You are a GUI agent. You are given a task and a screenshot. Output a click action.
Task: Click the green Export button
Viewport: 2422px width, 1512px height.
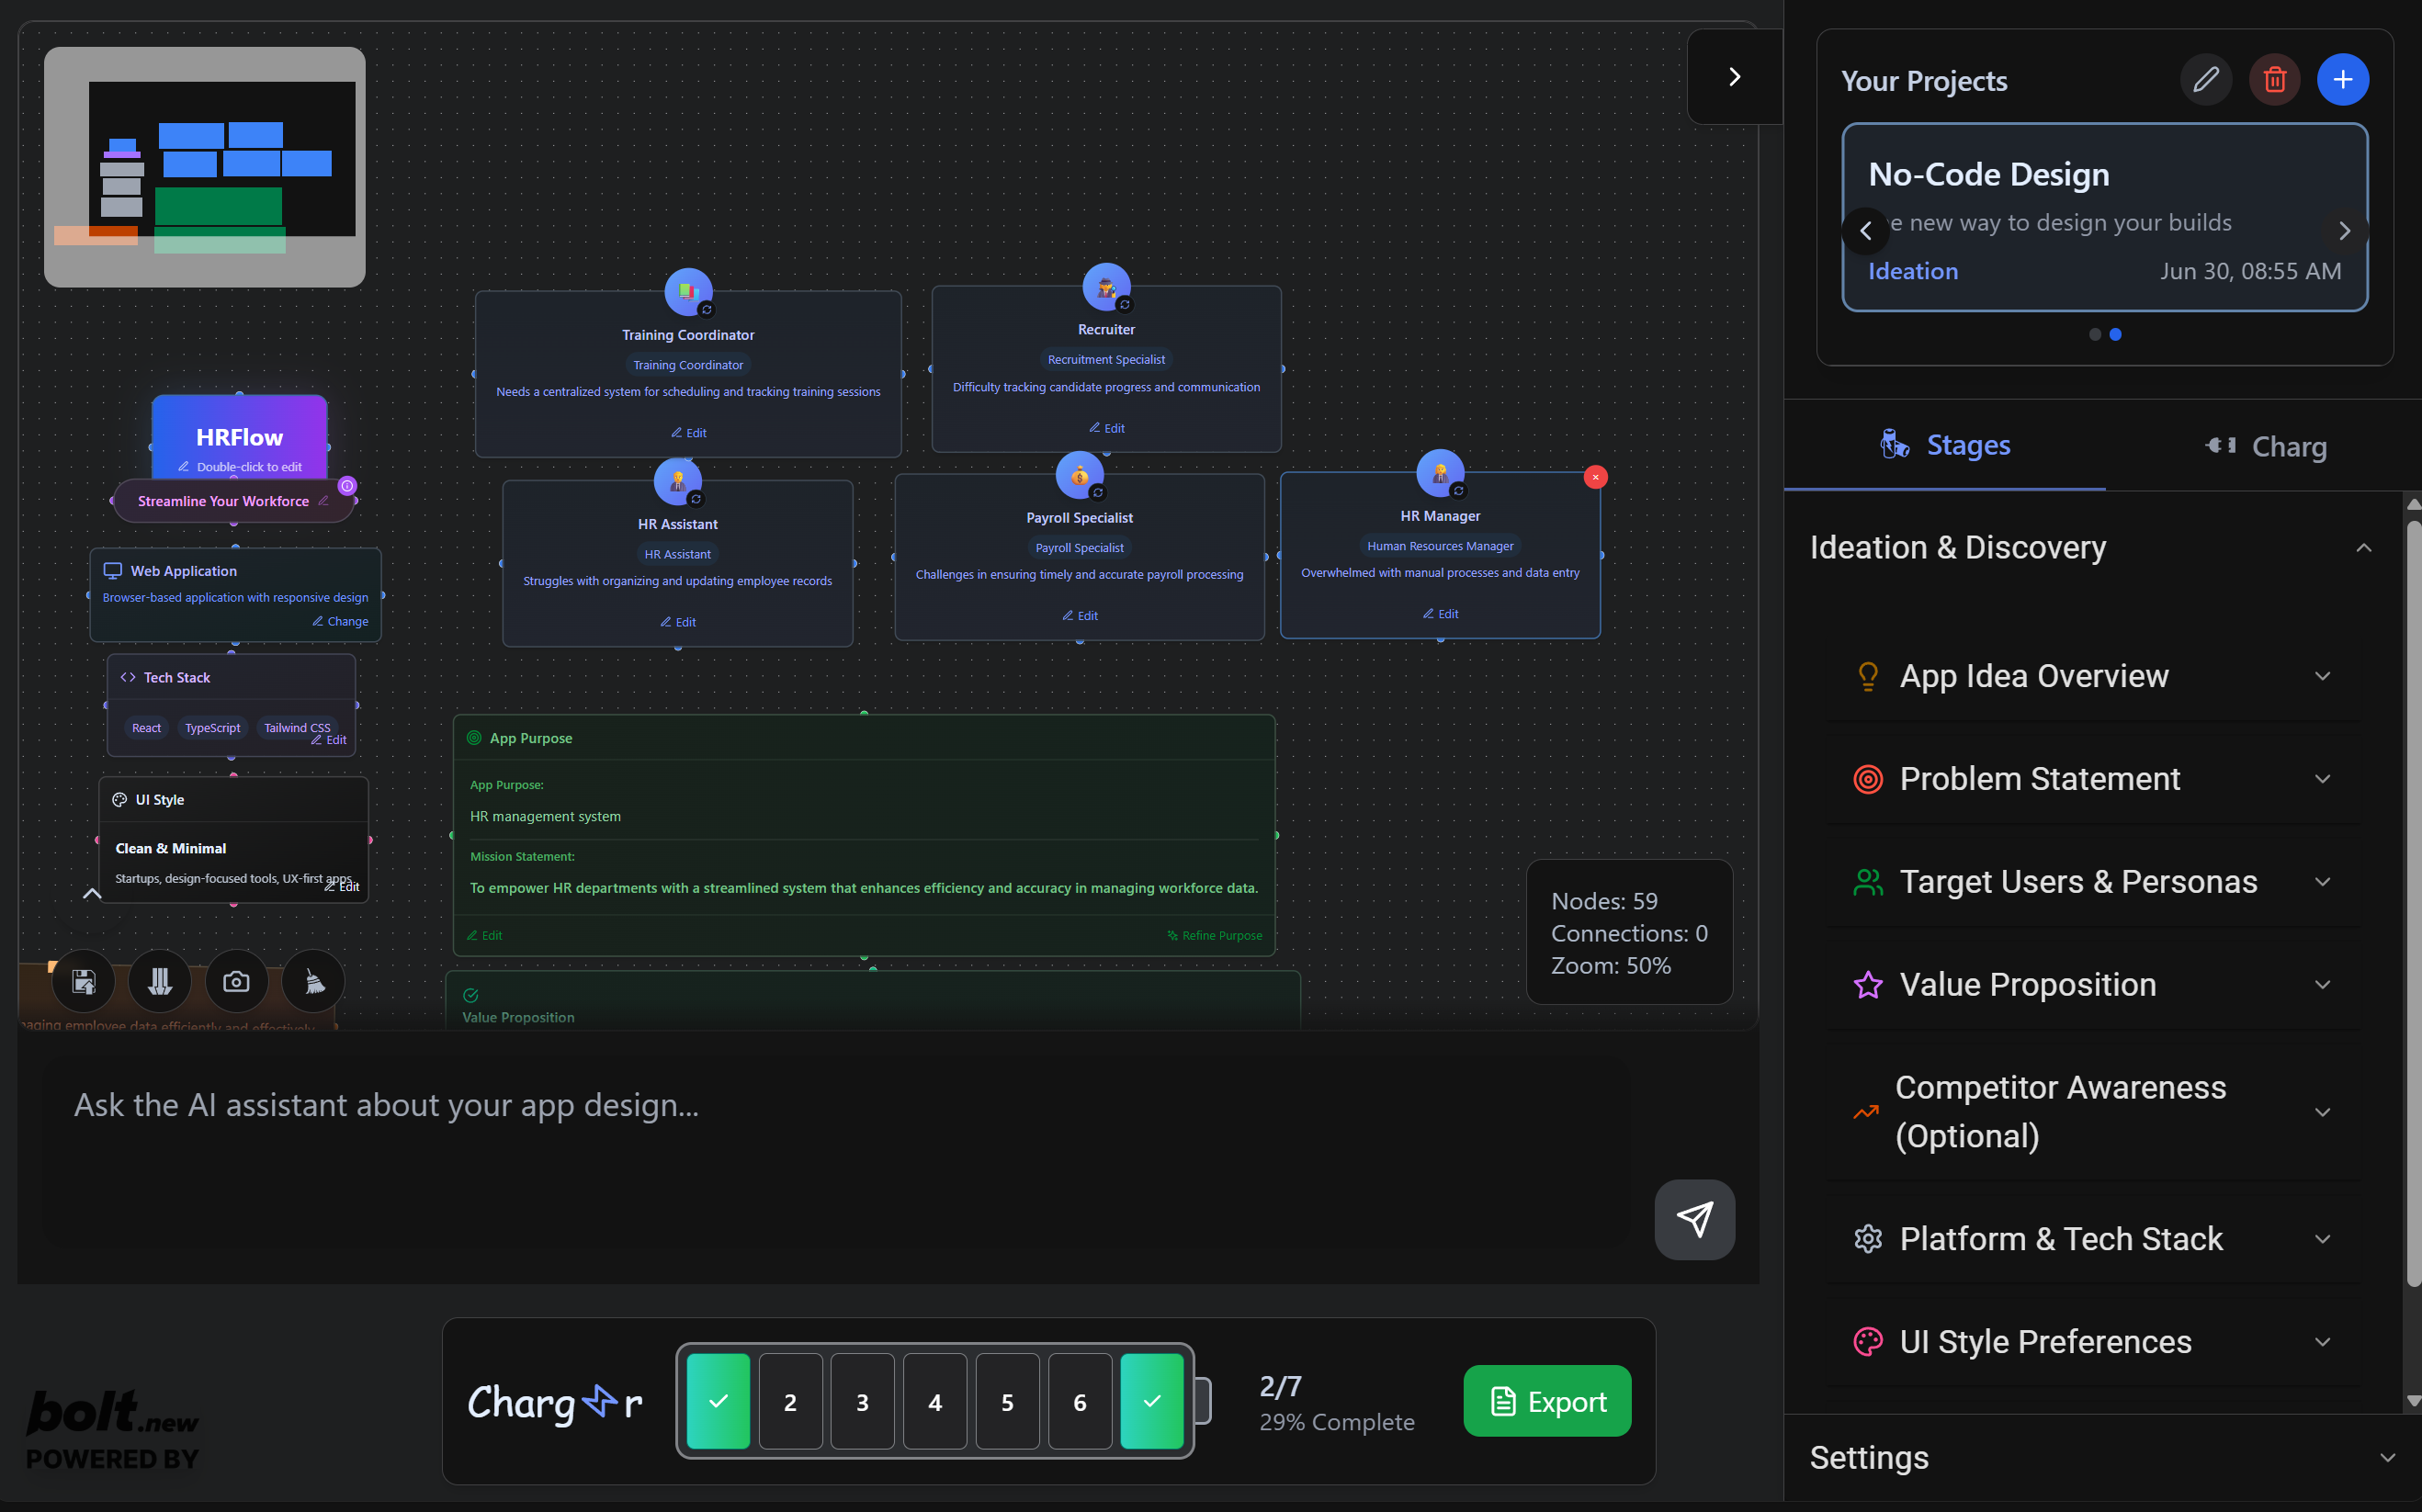point(1547,1401)
